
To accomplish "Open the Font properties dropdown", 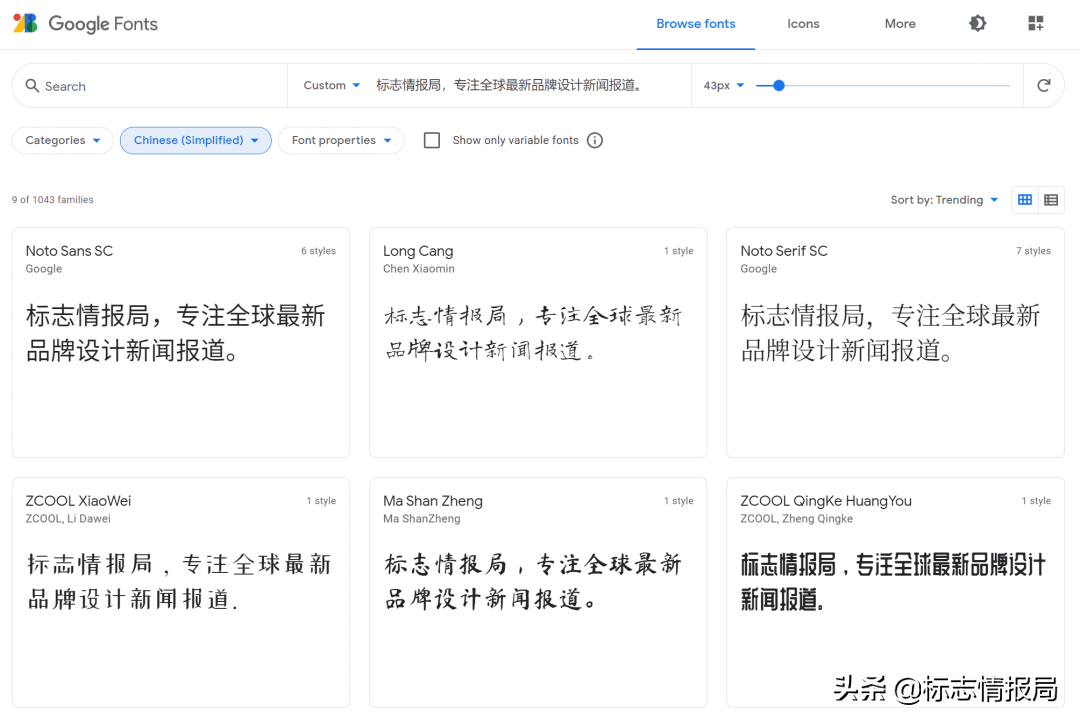I will tap(341, 141).
